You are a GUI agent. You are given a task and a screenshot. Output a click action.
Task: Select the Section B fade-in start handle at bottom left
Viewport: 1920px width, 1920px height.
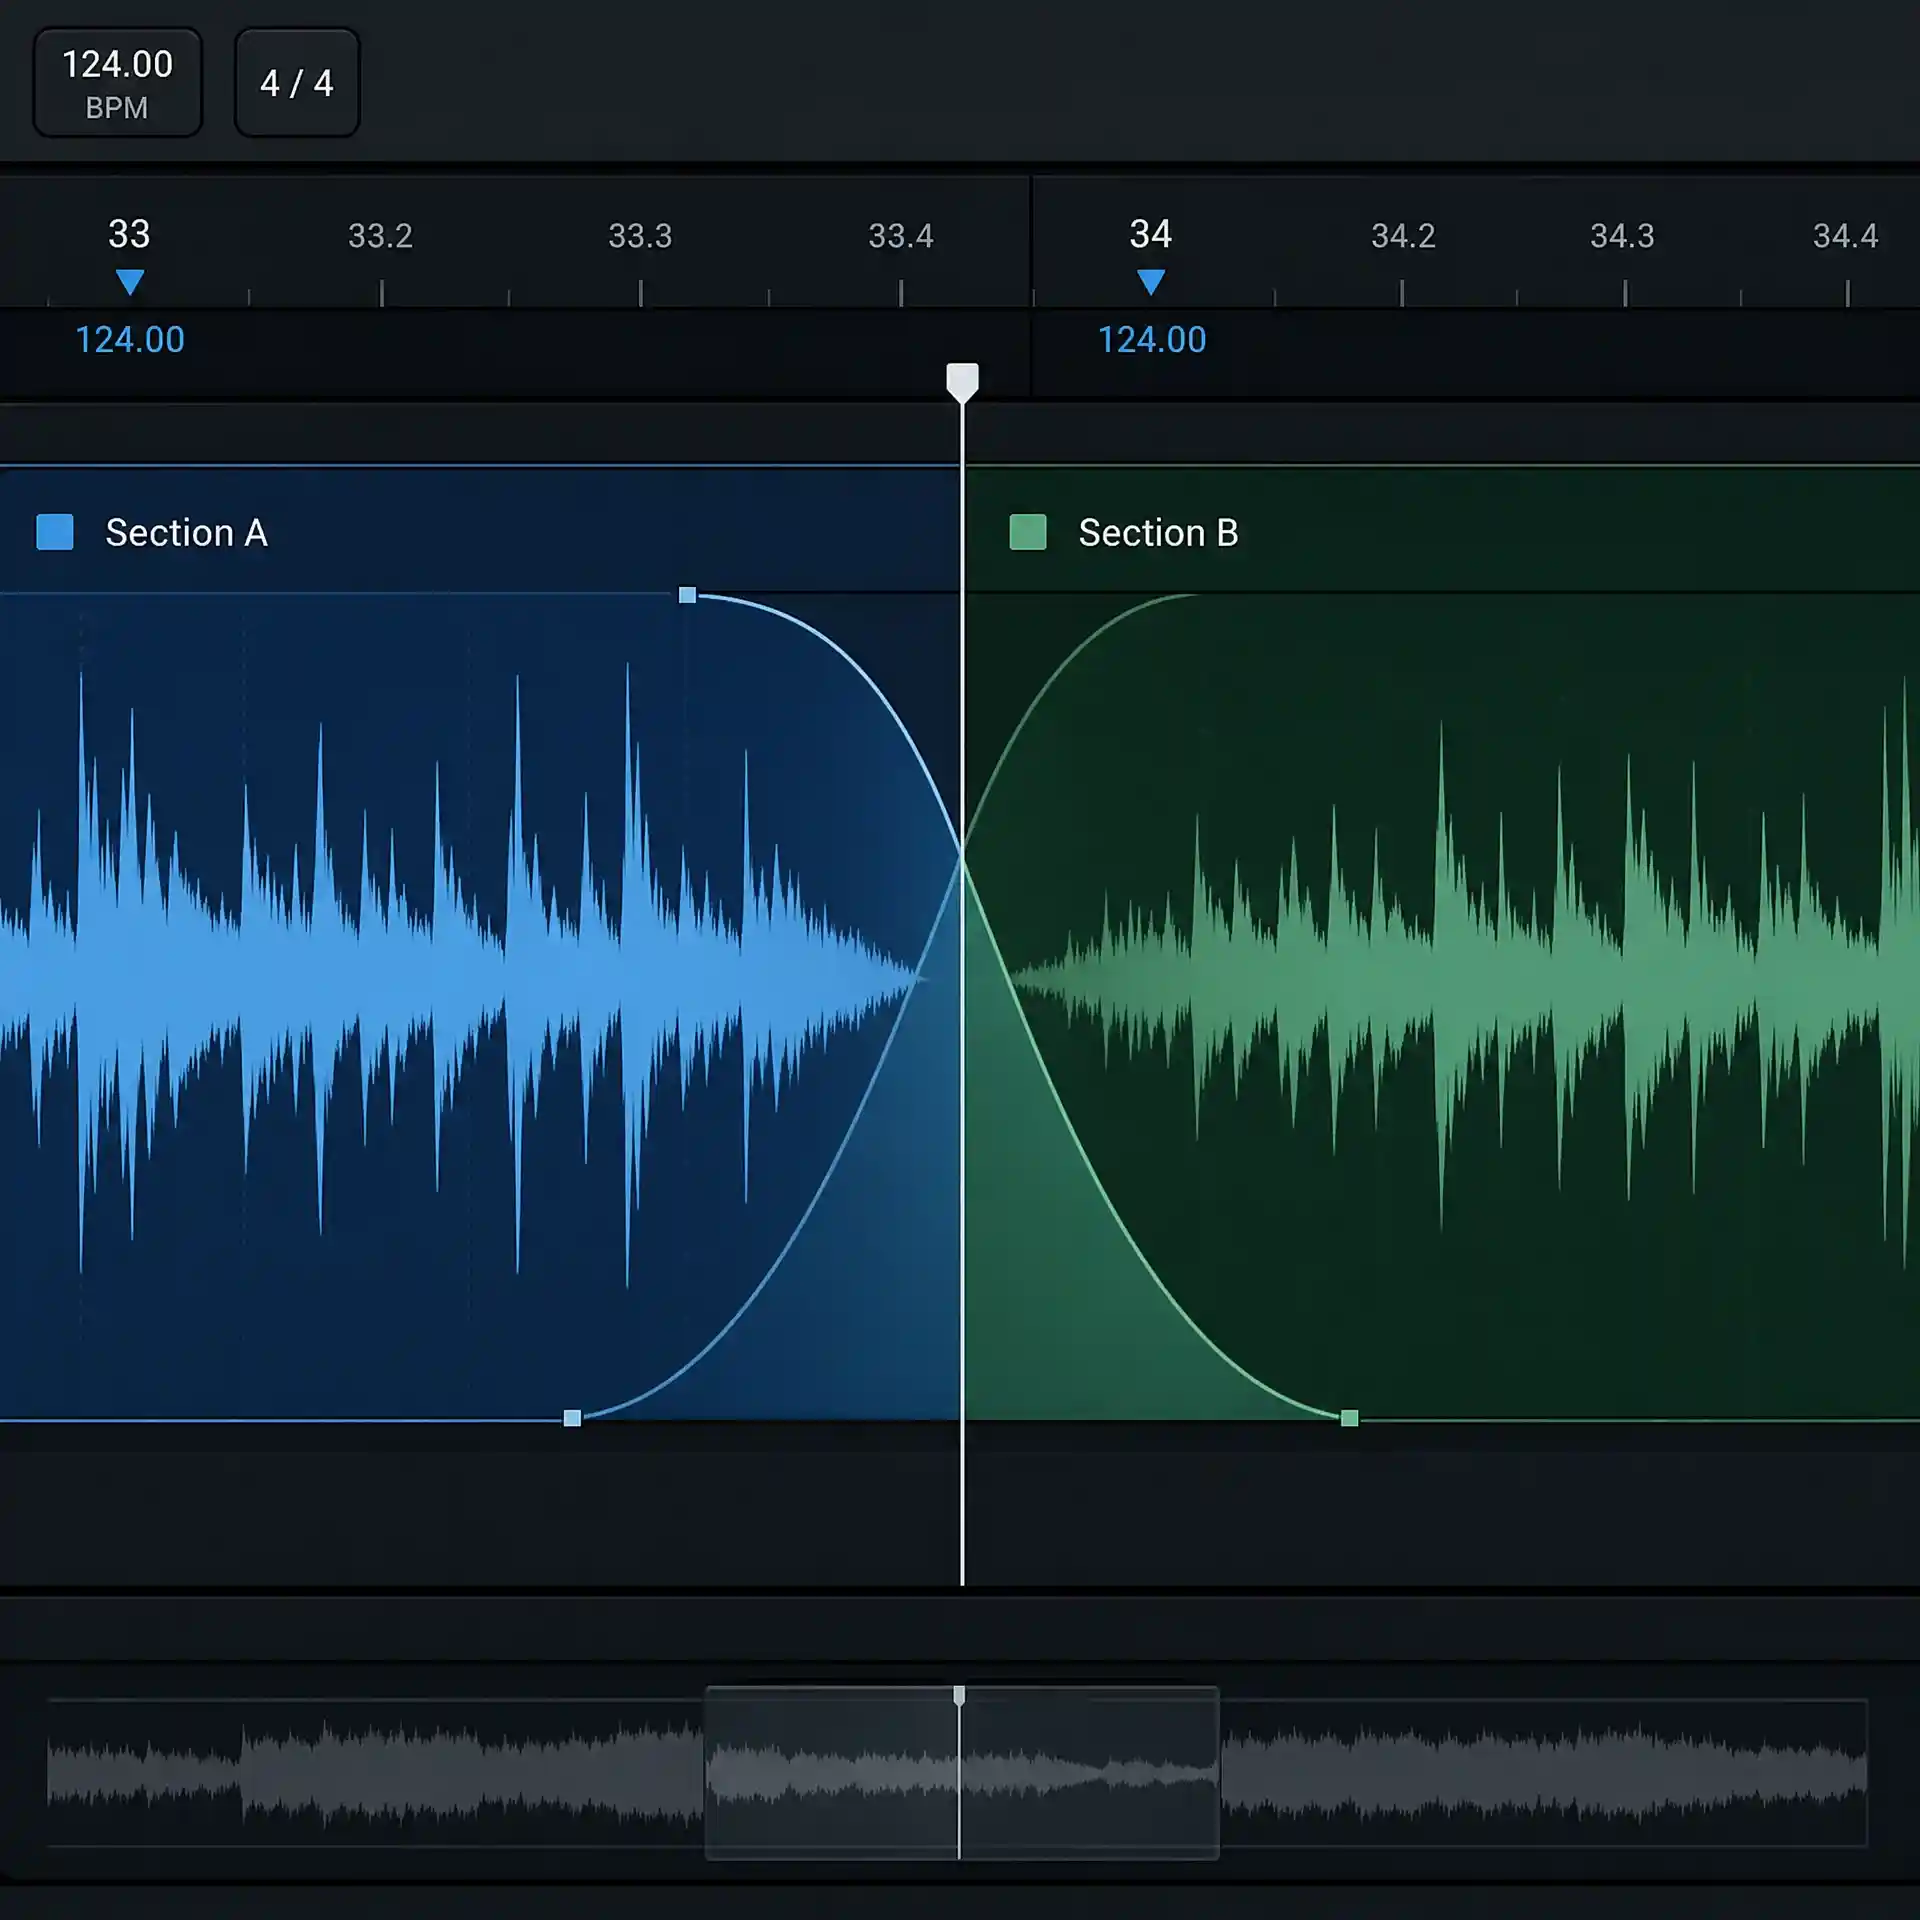tap(572, 1418)
